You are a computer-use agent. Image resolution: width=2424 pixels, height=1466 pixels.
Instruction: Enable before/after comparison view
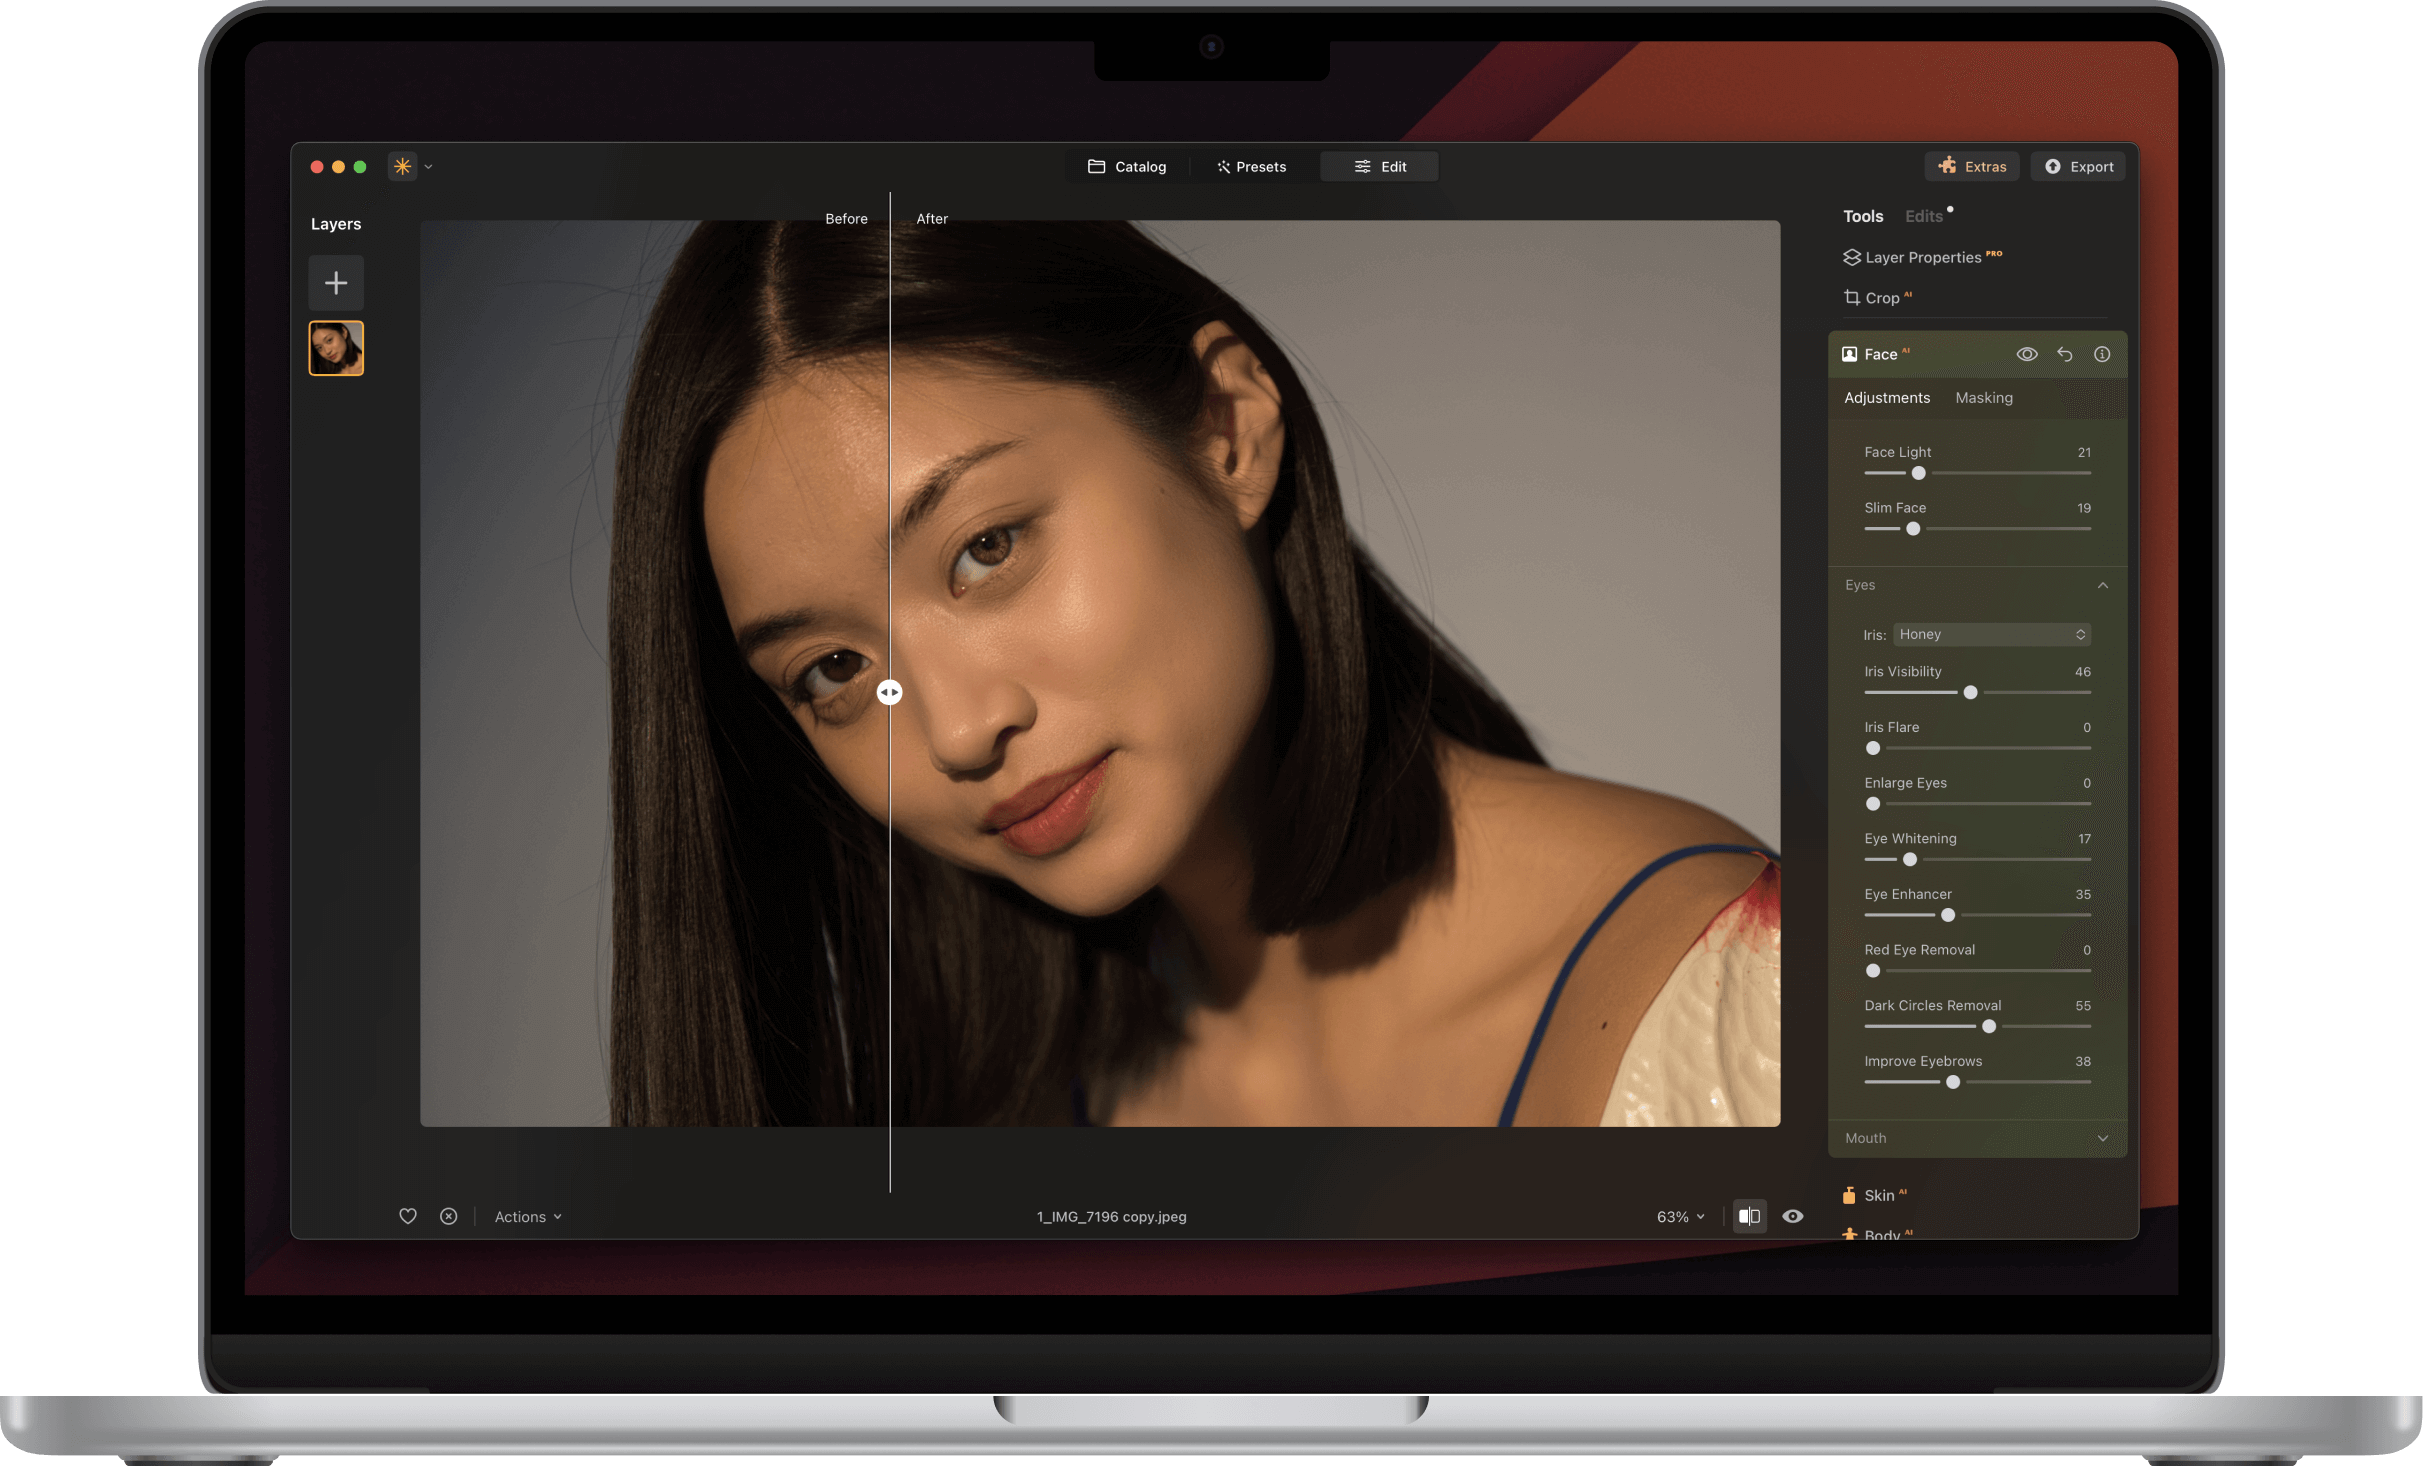click(1749, 1216)
